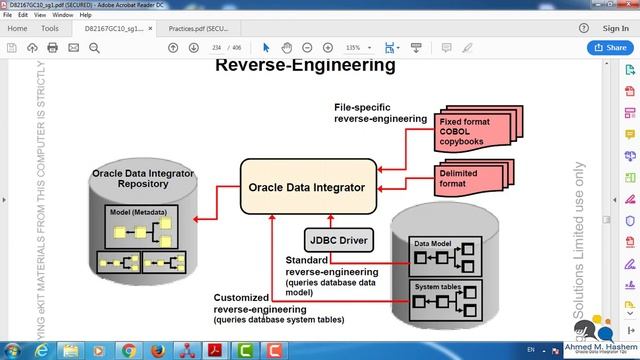Open Combine Files tool in right pane
This screenshot has height=360, width=640.
click(630, 156)
